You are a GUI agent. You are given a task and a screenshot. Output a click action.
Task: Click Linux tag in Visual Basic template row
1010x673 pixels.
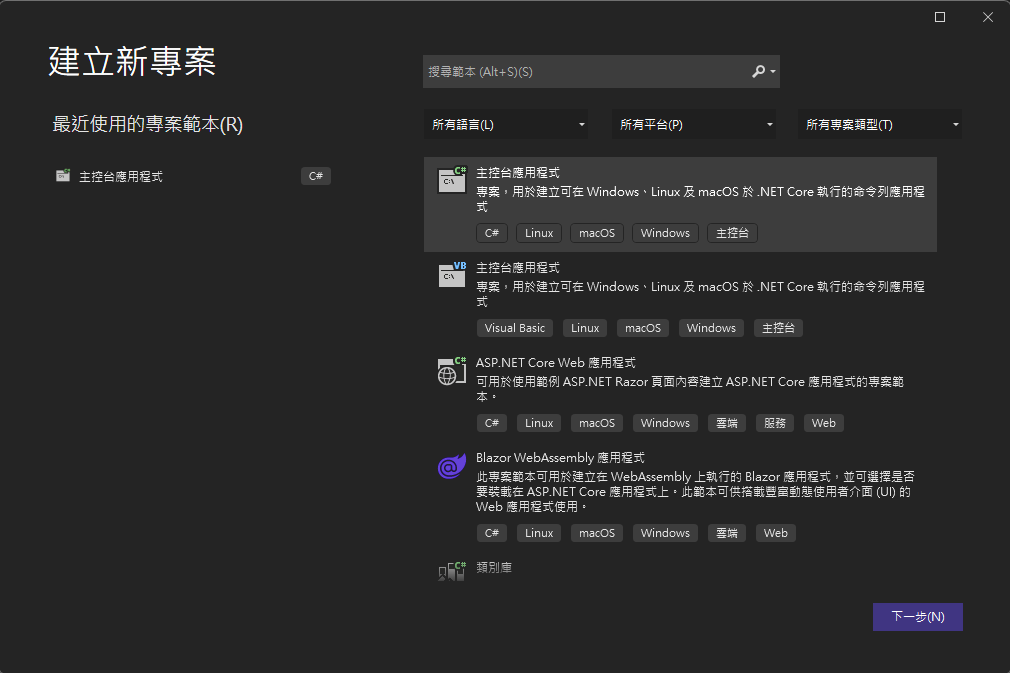(x=585, y=328)
